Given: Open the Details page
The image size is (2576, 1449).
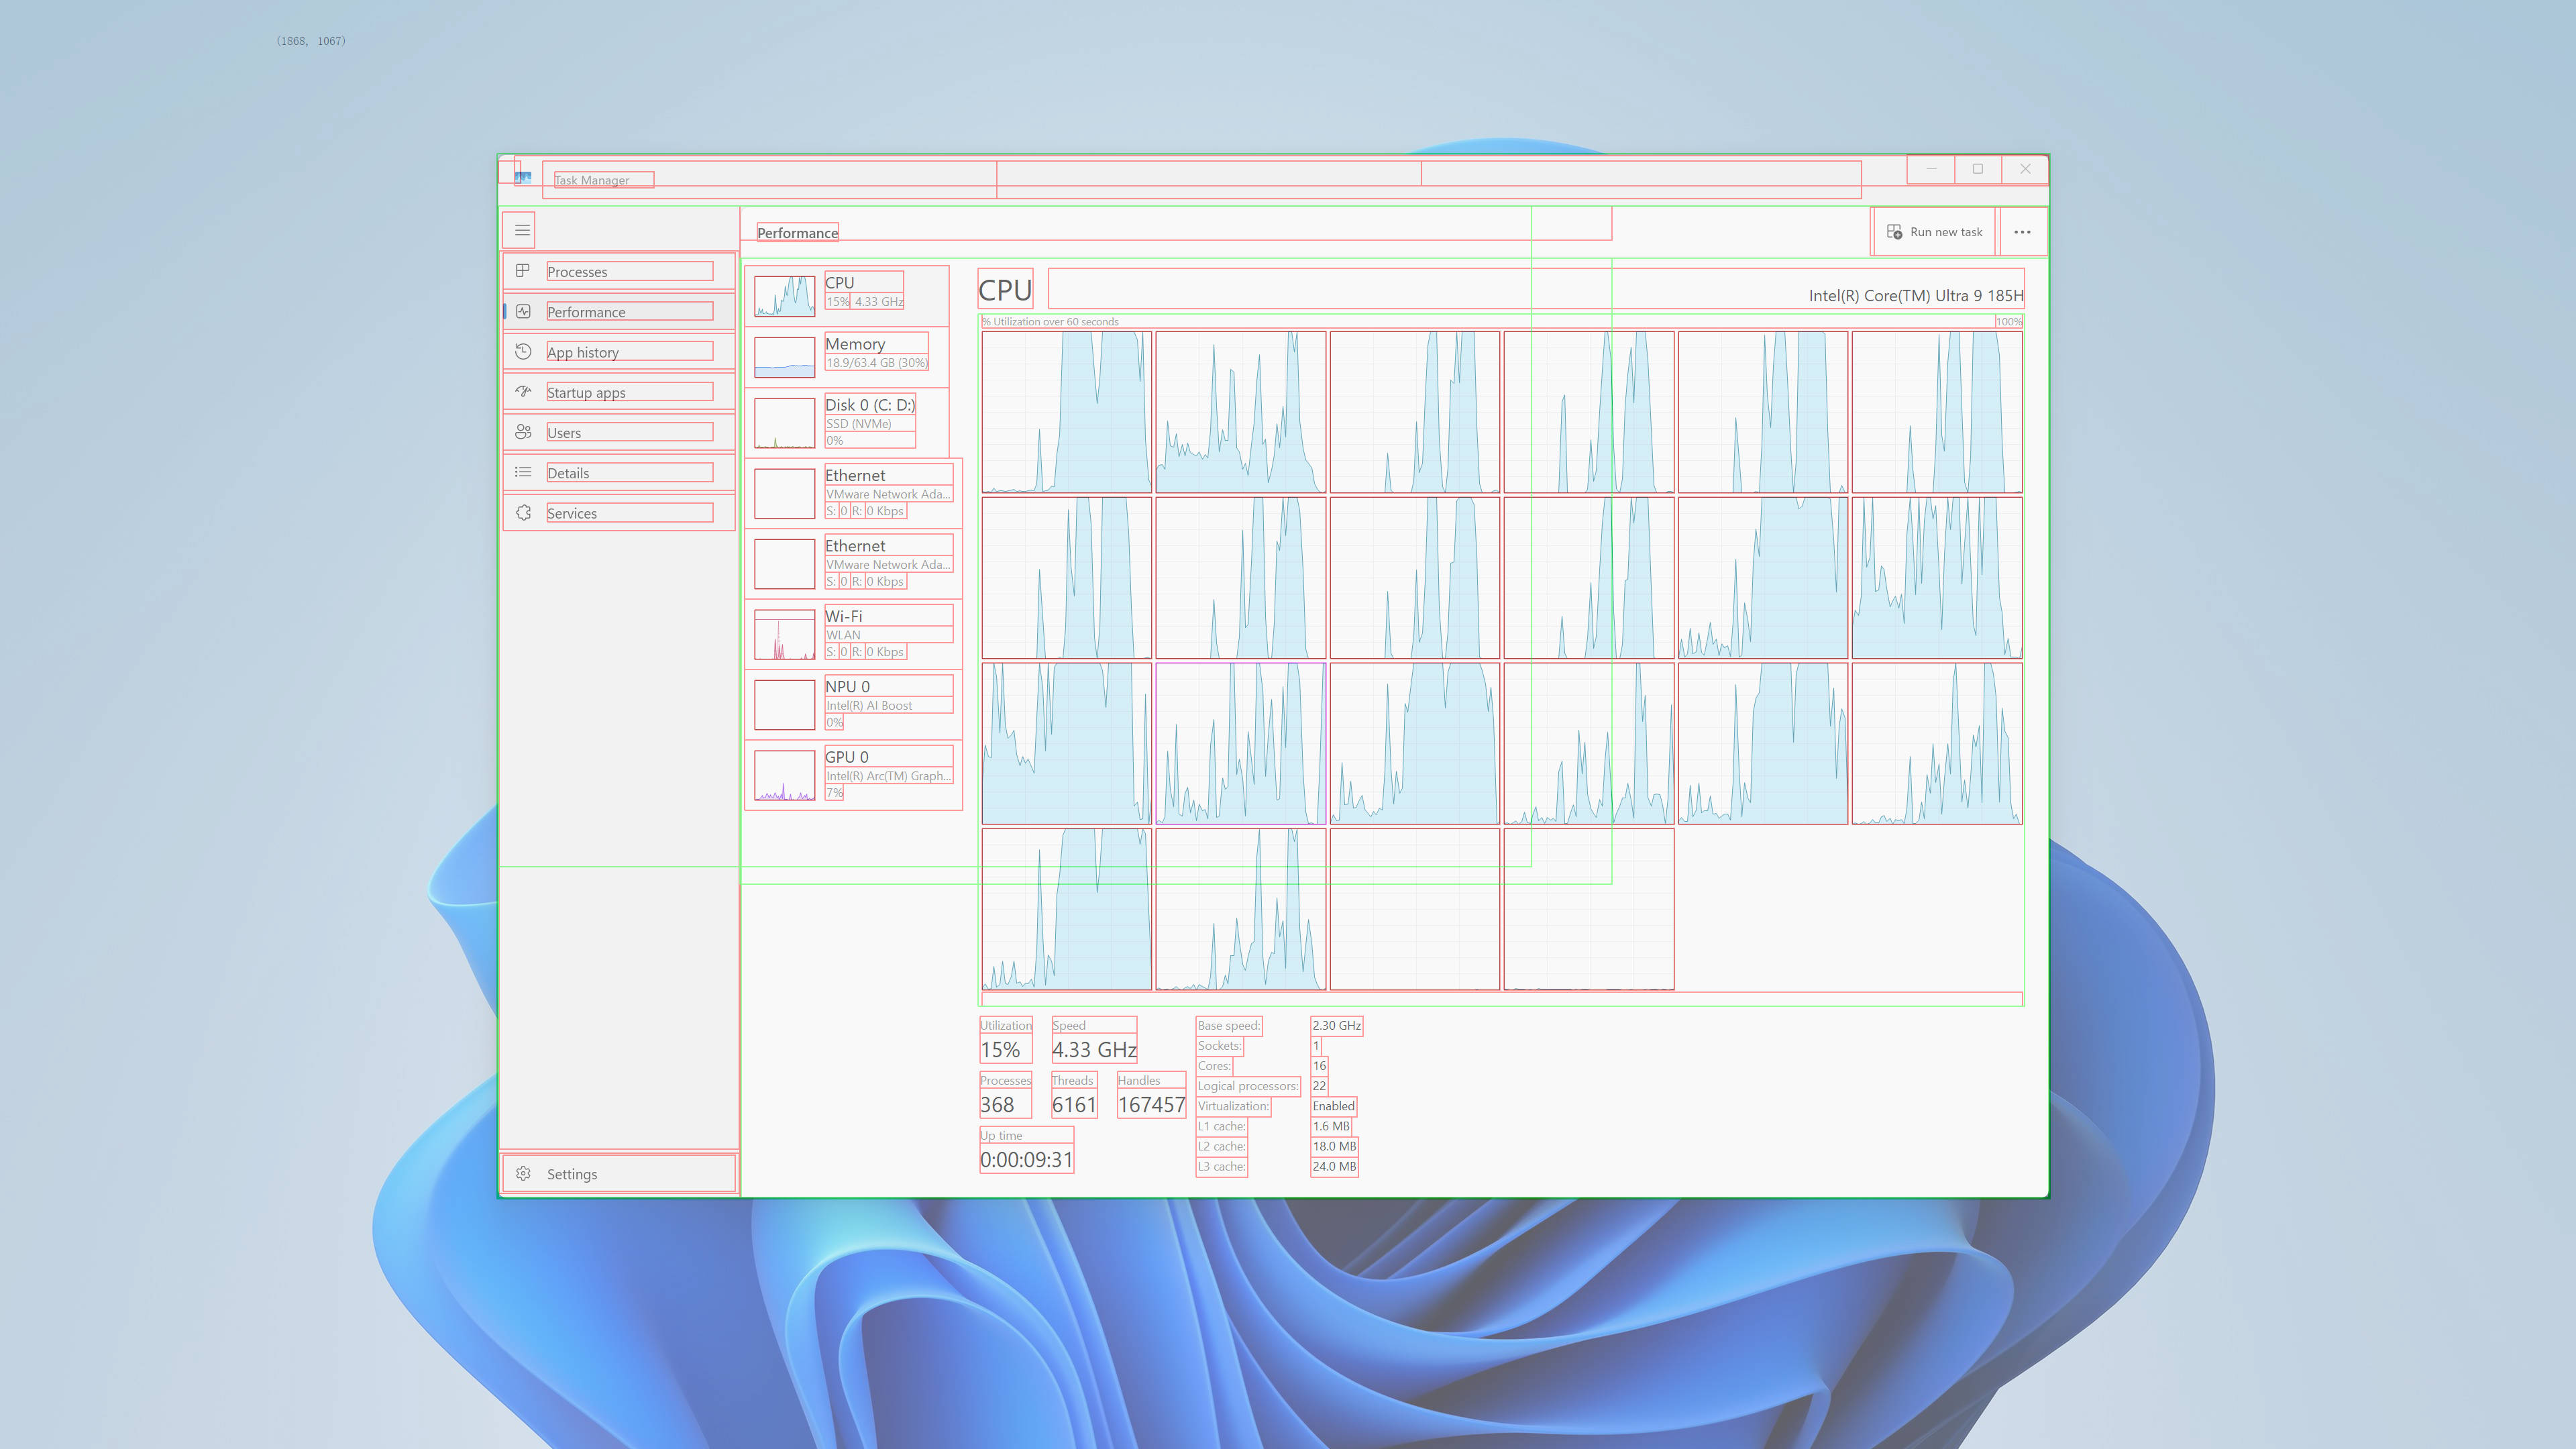Looking at the screenshot, I should [x=619, y=472].
